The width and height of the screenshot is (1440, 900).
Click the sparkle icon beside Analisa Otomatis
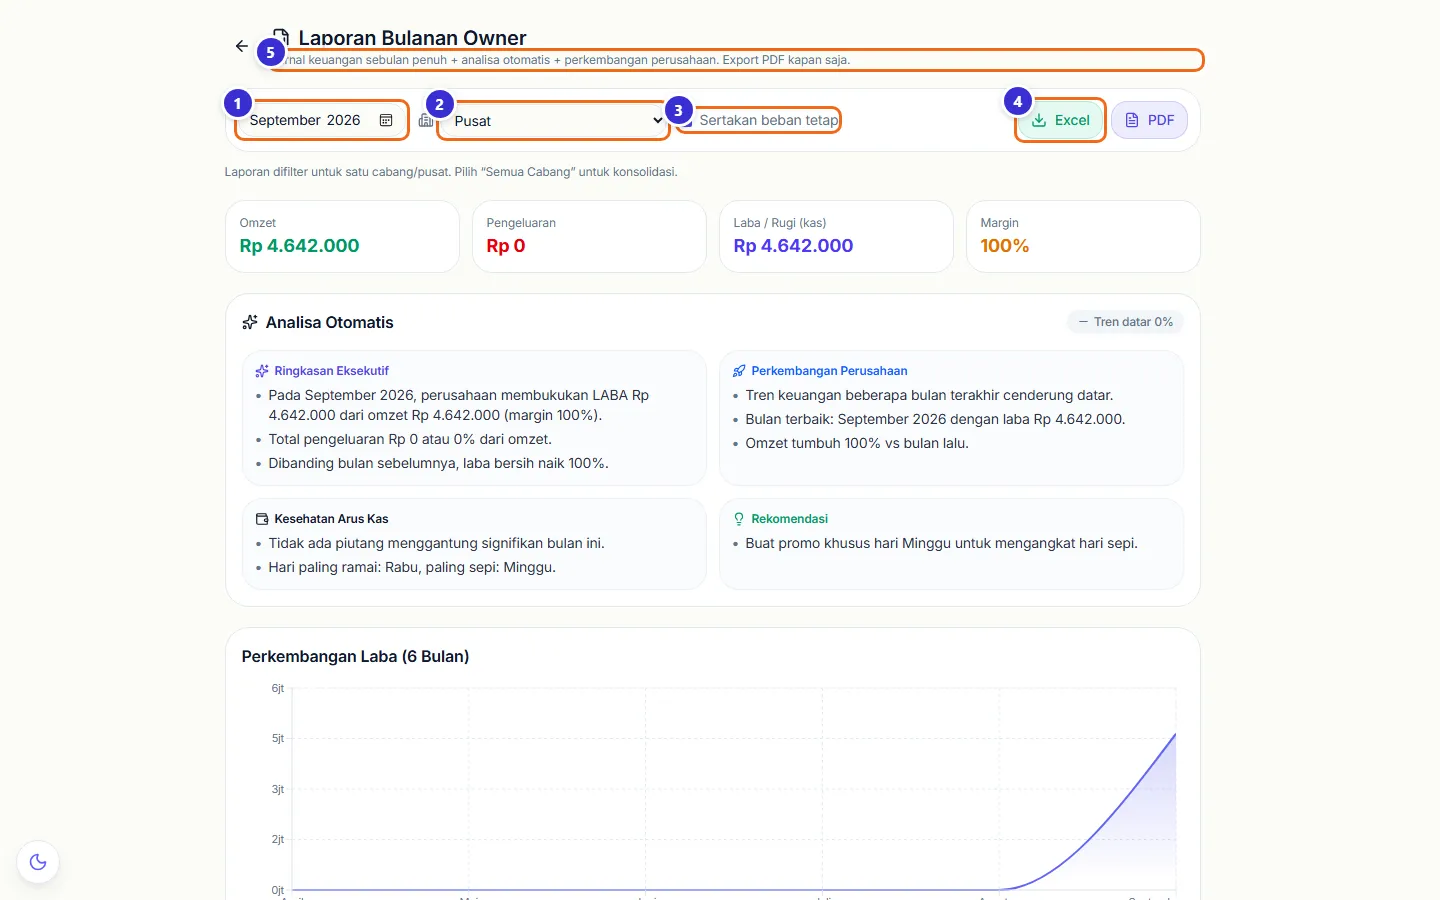pyautogui.click(x=250, y=322)
